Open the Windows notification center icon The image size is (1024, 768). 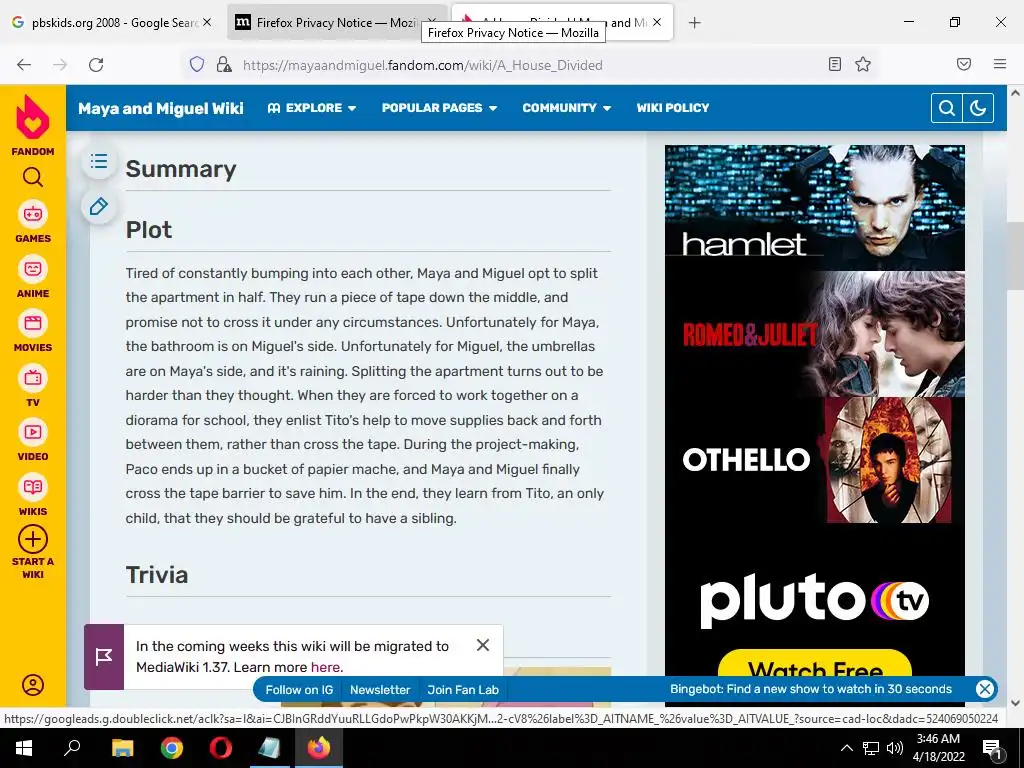[992, 749]
